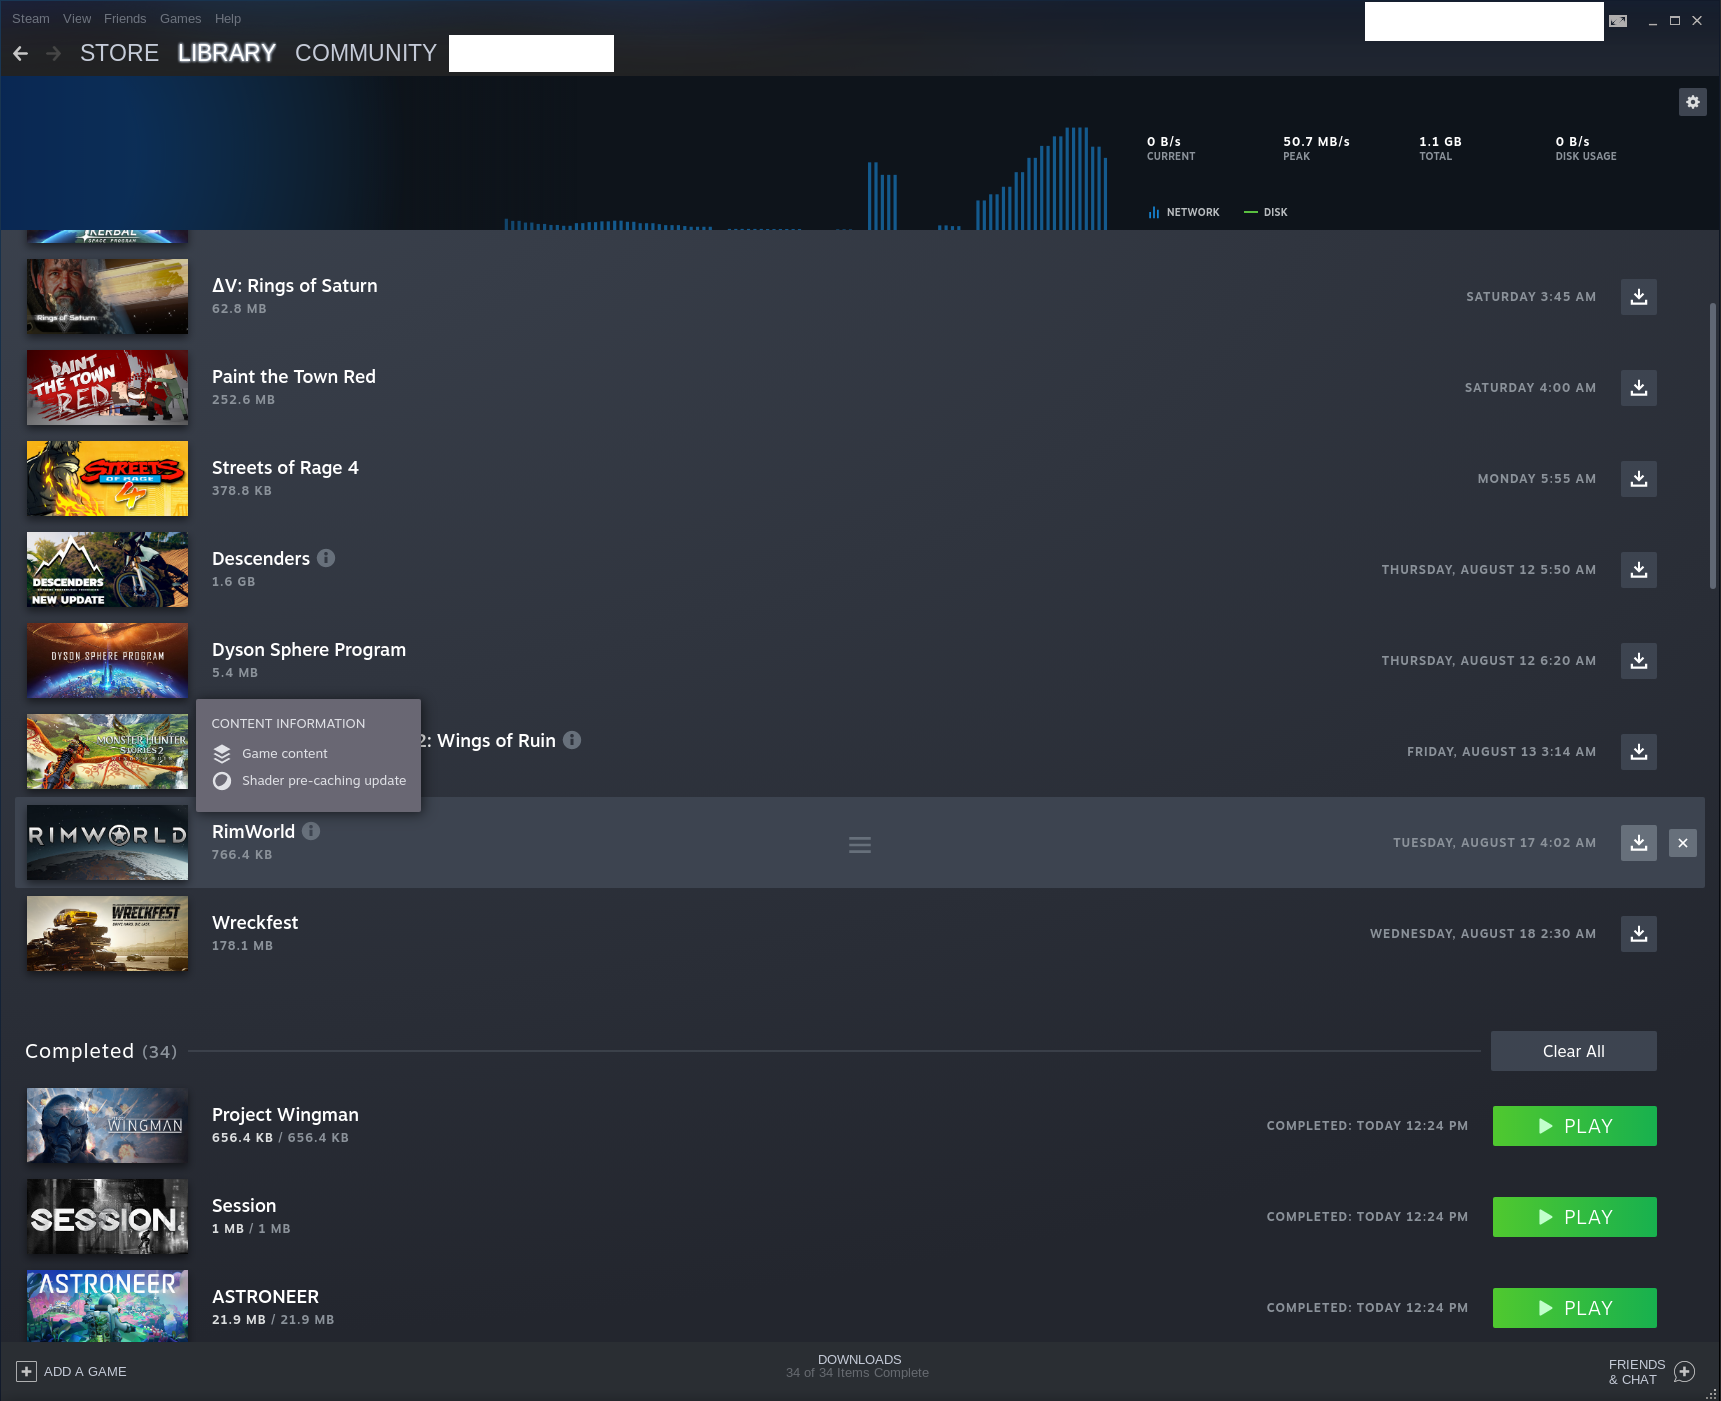
Task: Open FRIENDS & CHAT text link
Action: [1637, 1372]
